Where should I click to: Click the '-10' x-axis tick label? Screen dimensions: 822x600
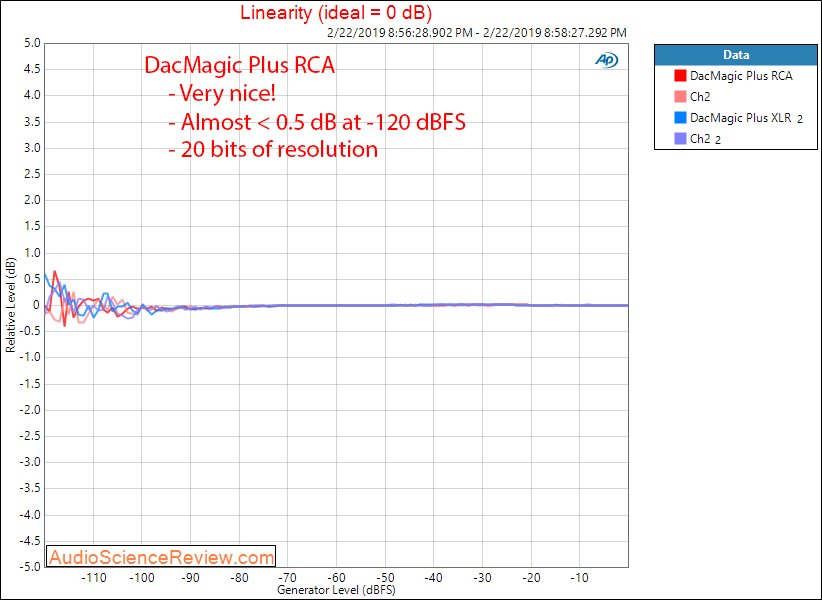point(580,578)
